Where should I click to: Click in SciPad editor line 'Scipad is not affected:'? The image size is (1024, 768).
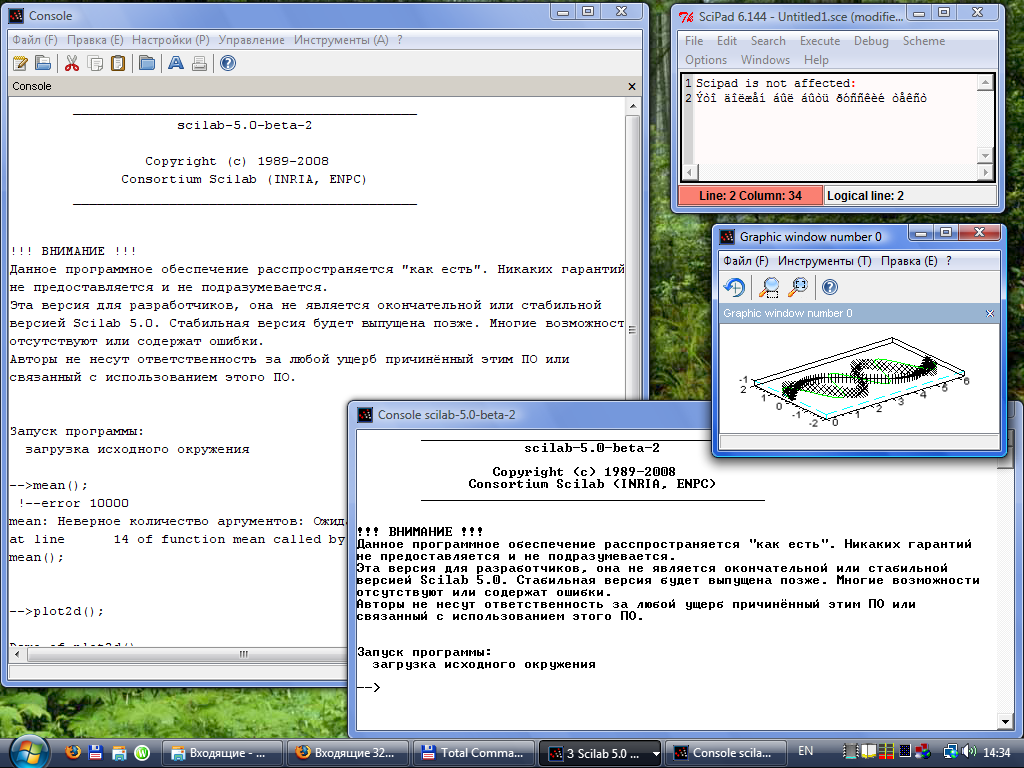point(775,84)
